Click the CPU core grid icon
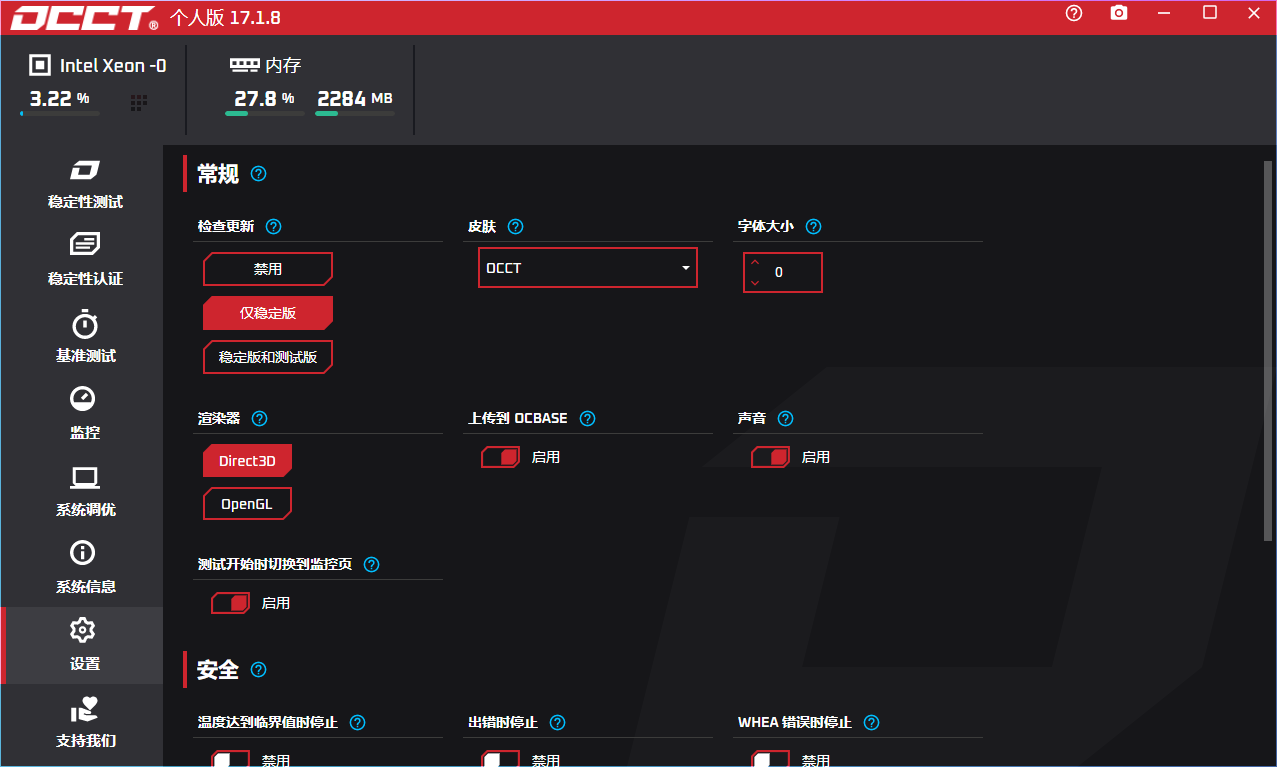The width and height of the screenshot is (1277, 767). tap(139, 102)
